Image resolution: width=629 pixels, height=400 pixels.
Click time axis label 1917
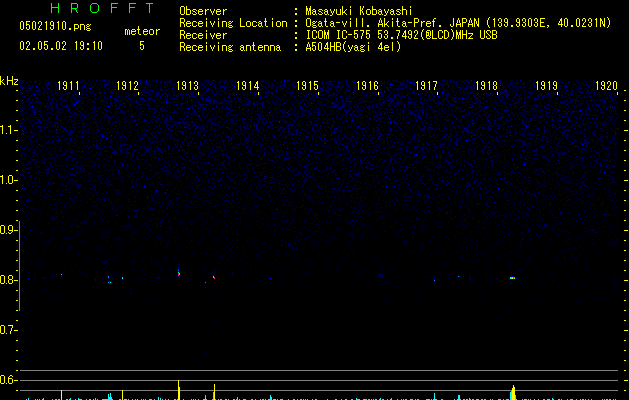(x=426, y=86)
